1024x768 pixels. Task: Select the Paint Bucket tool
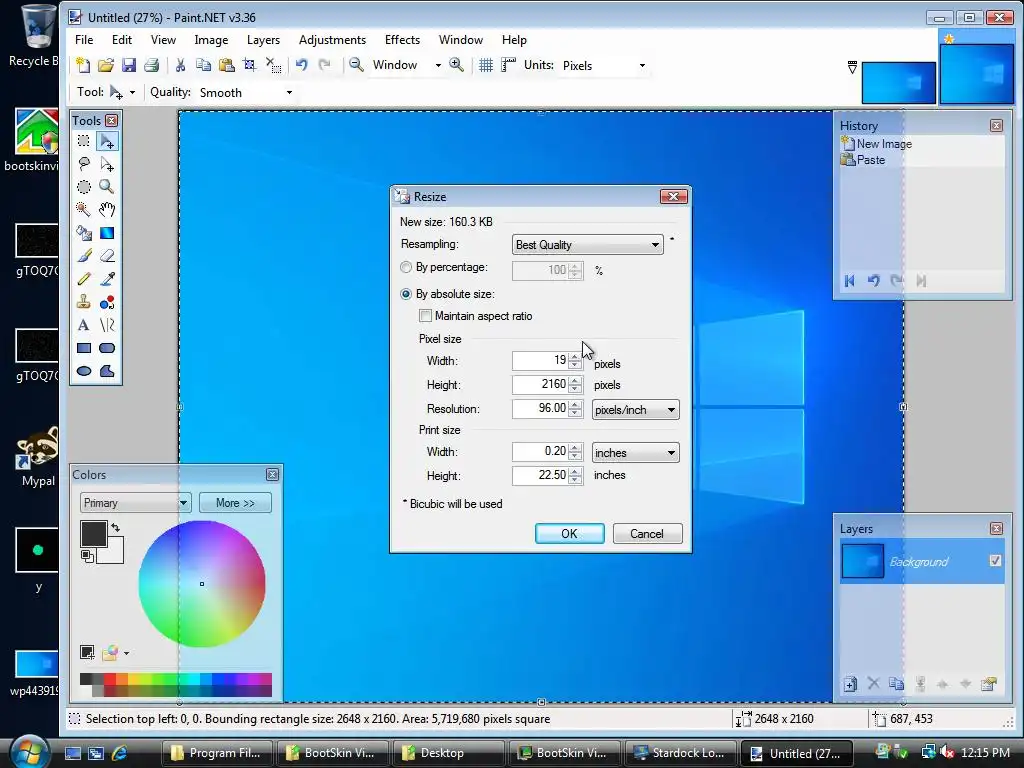pos(84,233)
